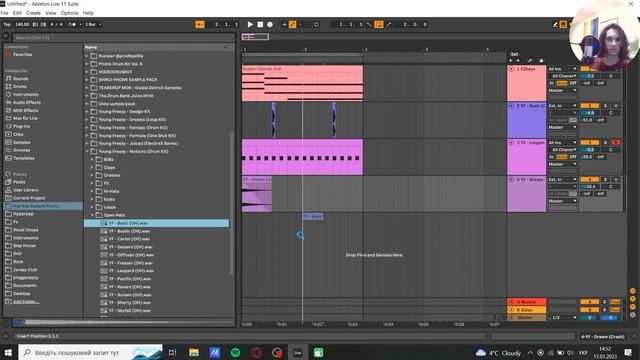Toggle the Follow playback button

(200, 24)
